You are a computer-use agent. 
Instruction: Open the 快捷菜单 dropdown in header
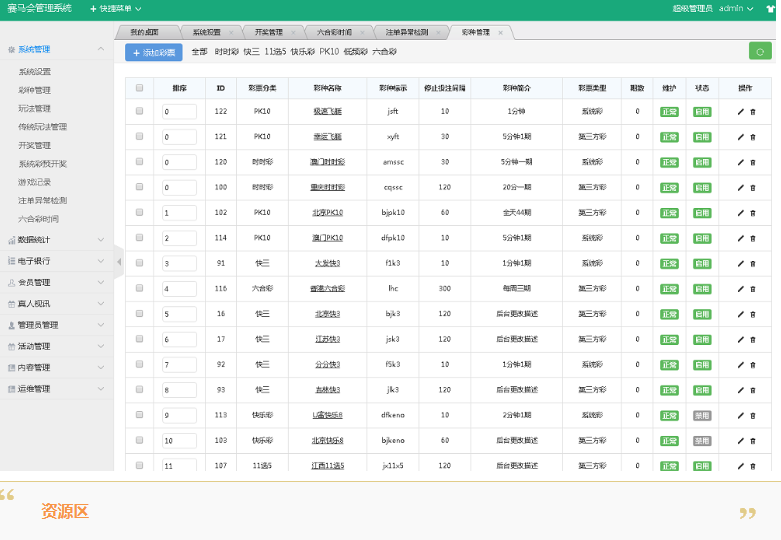pos(116,9)
